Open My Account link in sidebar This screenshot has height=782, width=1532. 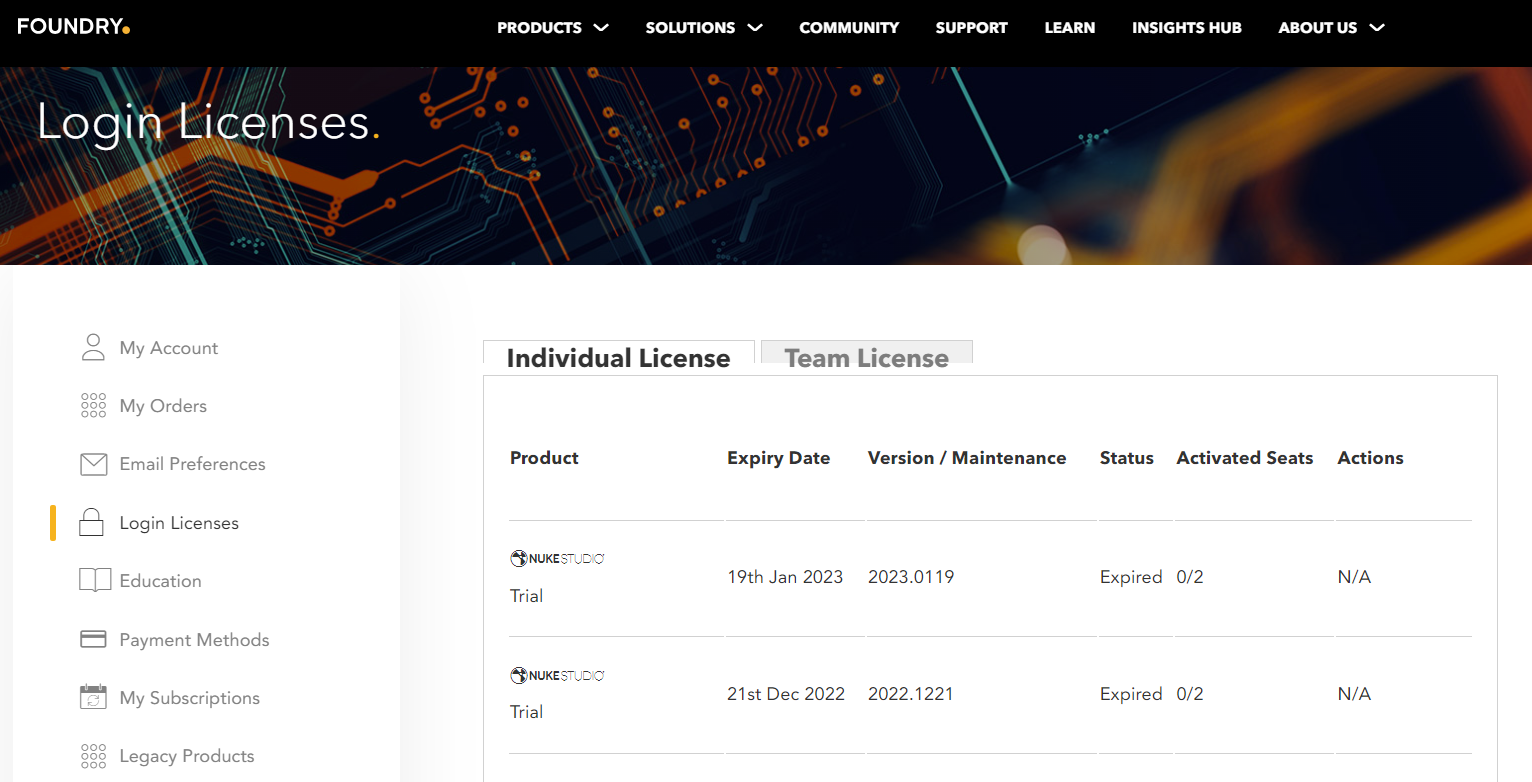(x=169, y=348)
